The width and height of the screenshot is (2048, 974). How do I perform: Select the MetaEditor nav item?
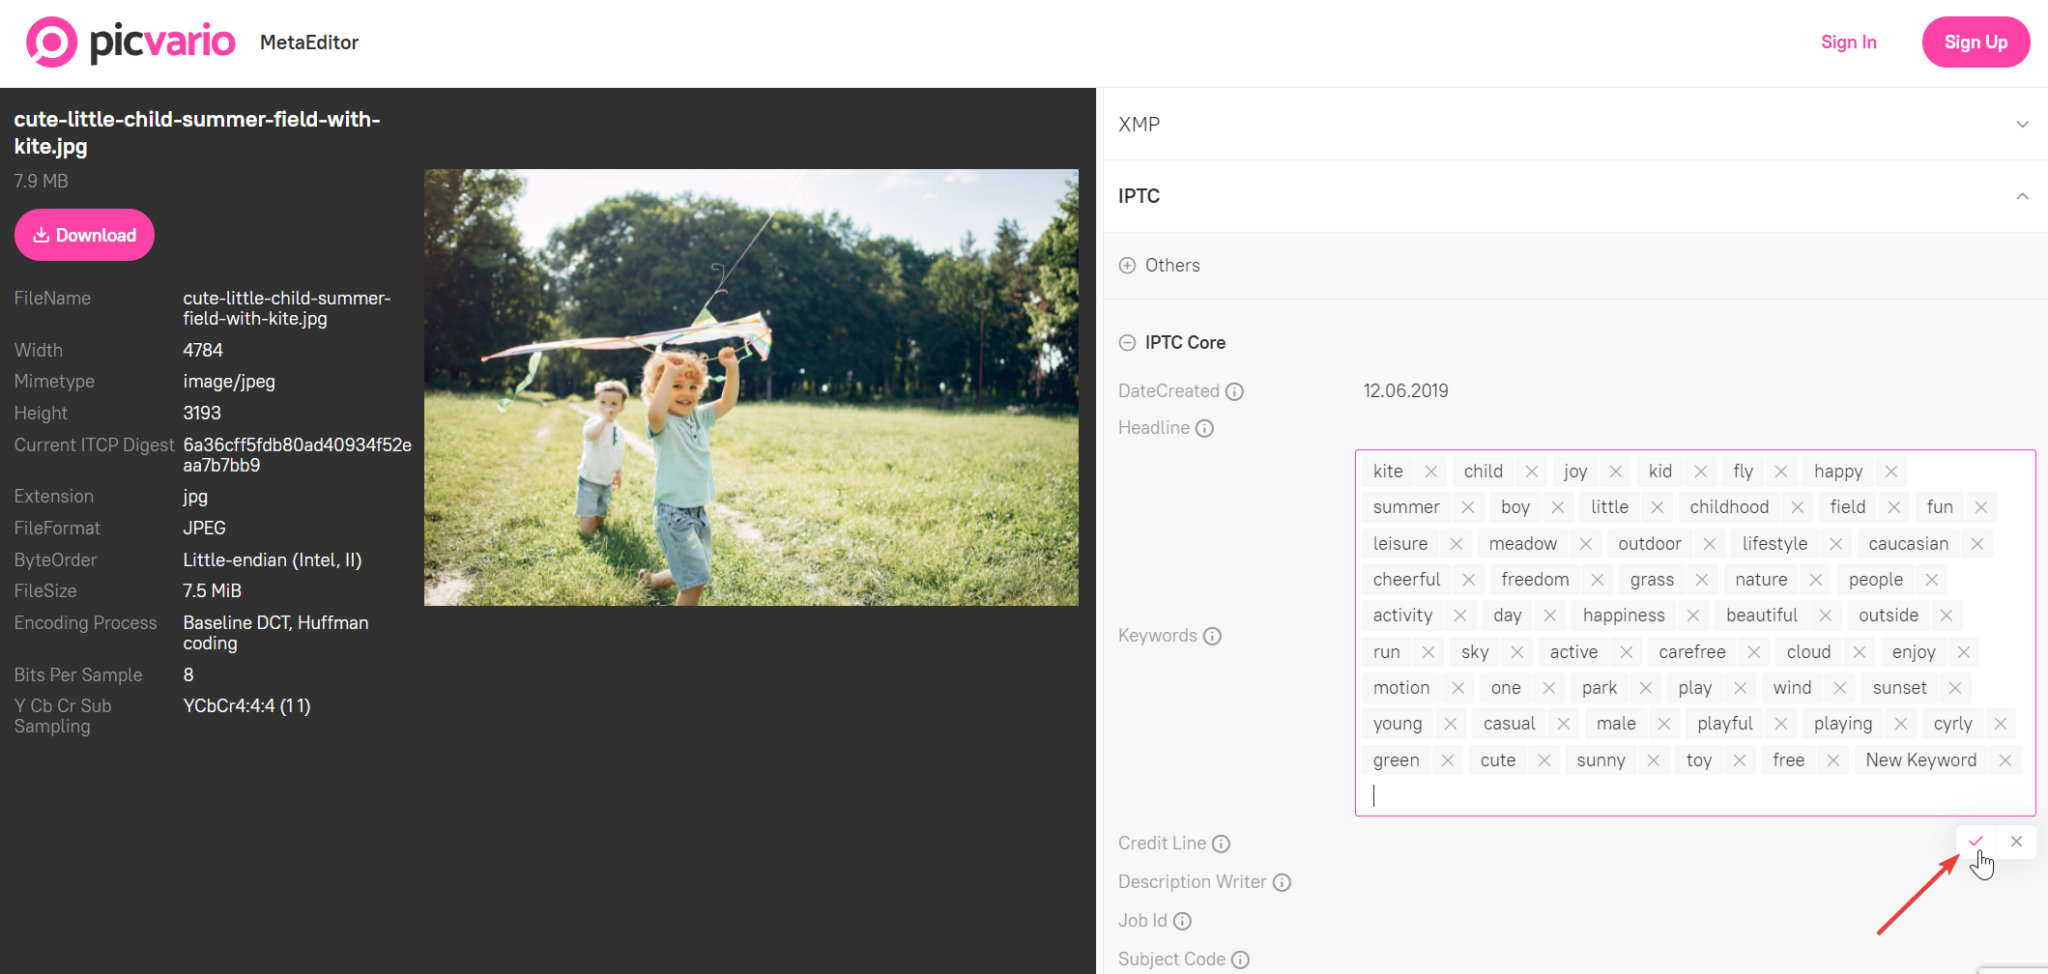309,42
